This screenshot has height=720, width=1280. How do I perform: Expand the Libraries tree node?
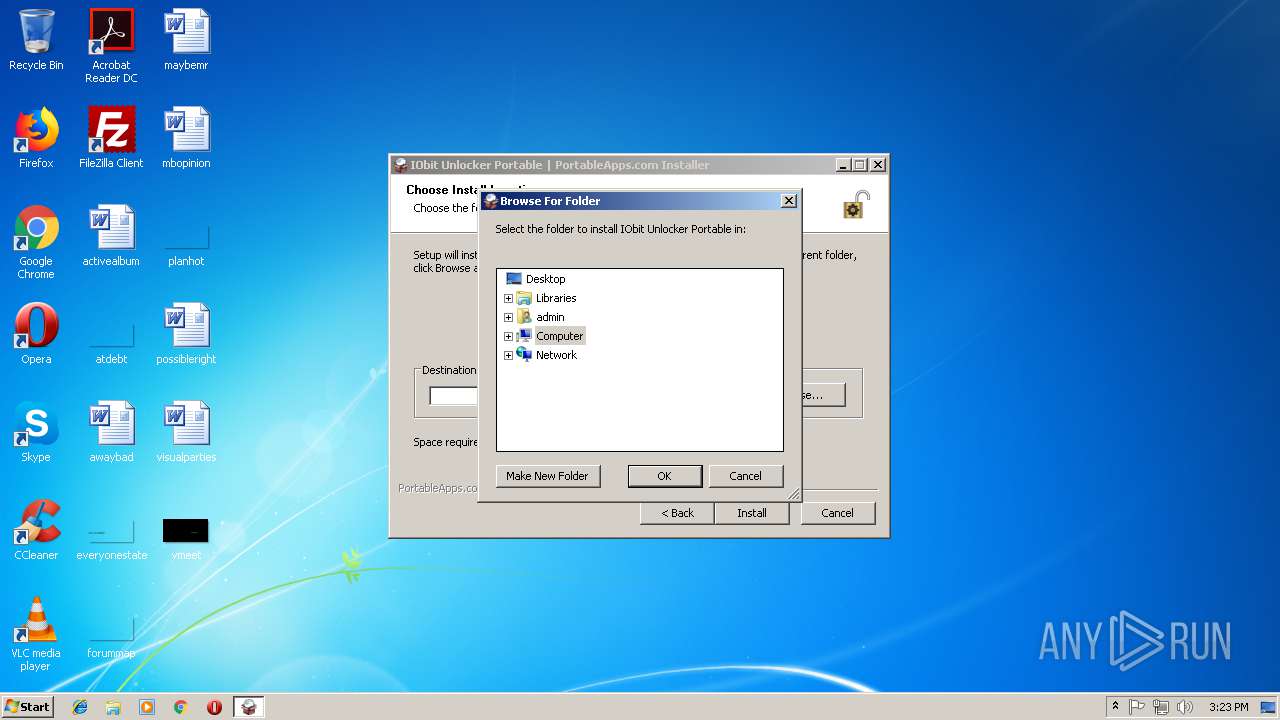coord(508,298)
